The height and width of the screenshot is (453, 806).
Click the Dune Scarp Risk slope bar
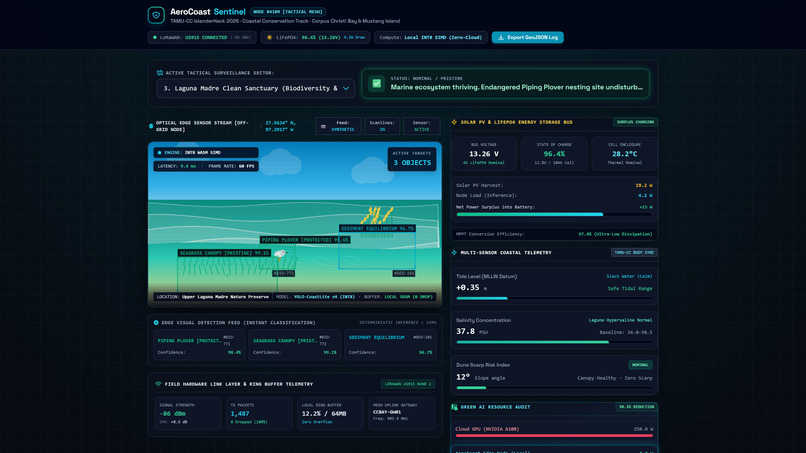point(554,388)
